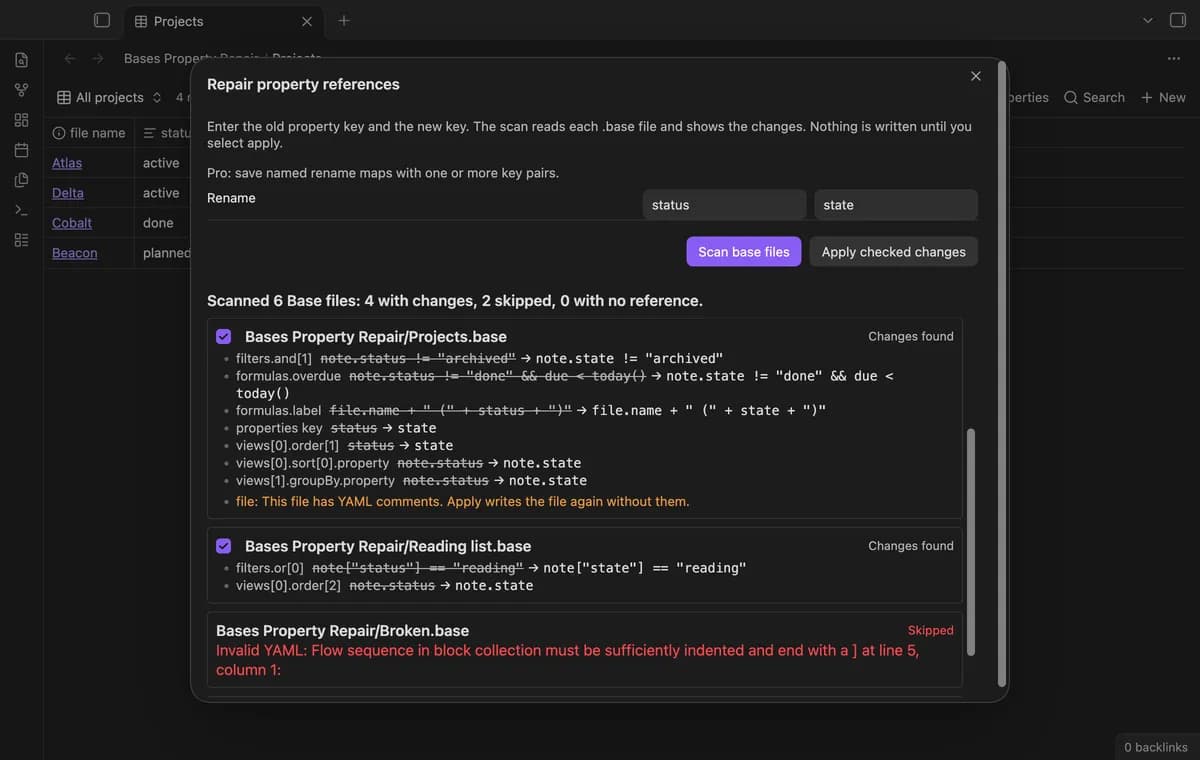The height and width of the screenshot is (760, 1200).
Task: Click the 'Scanned 6 Base files' summary line
Action: tap(455, 301)
